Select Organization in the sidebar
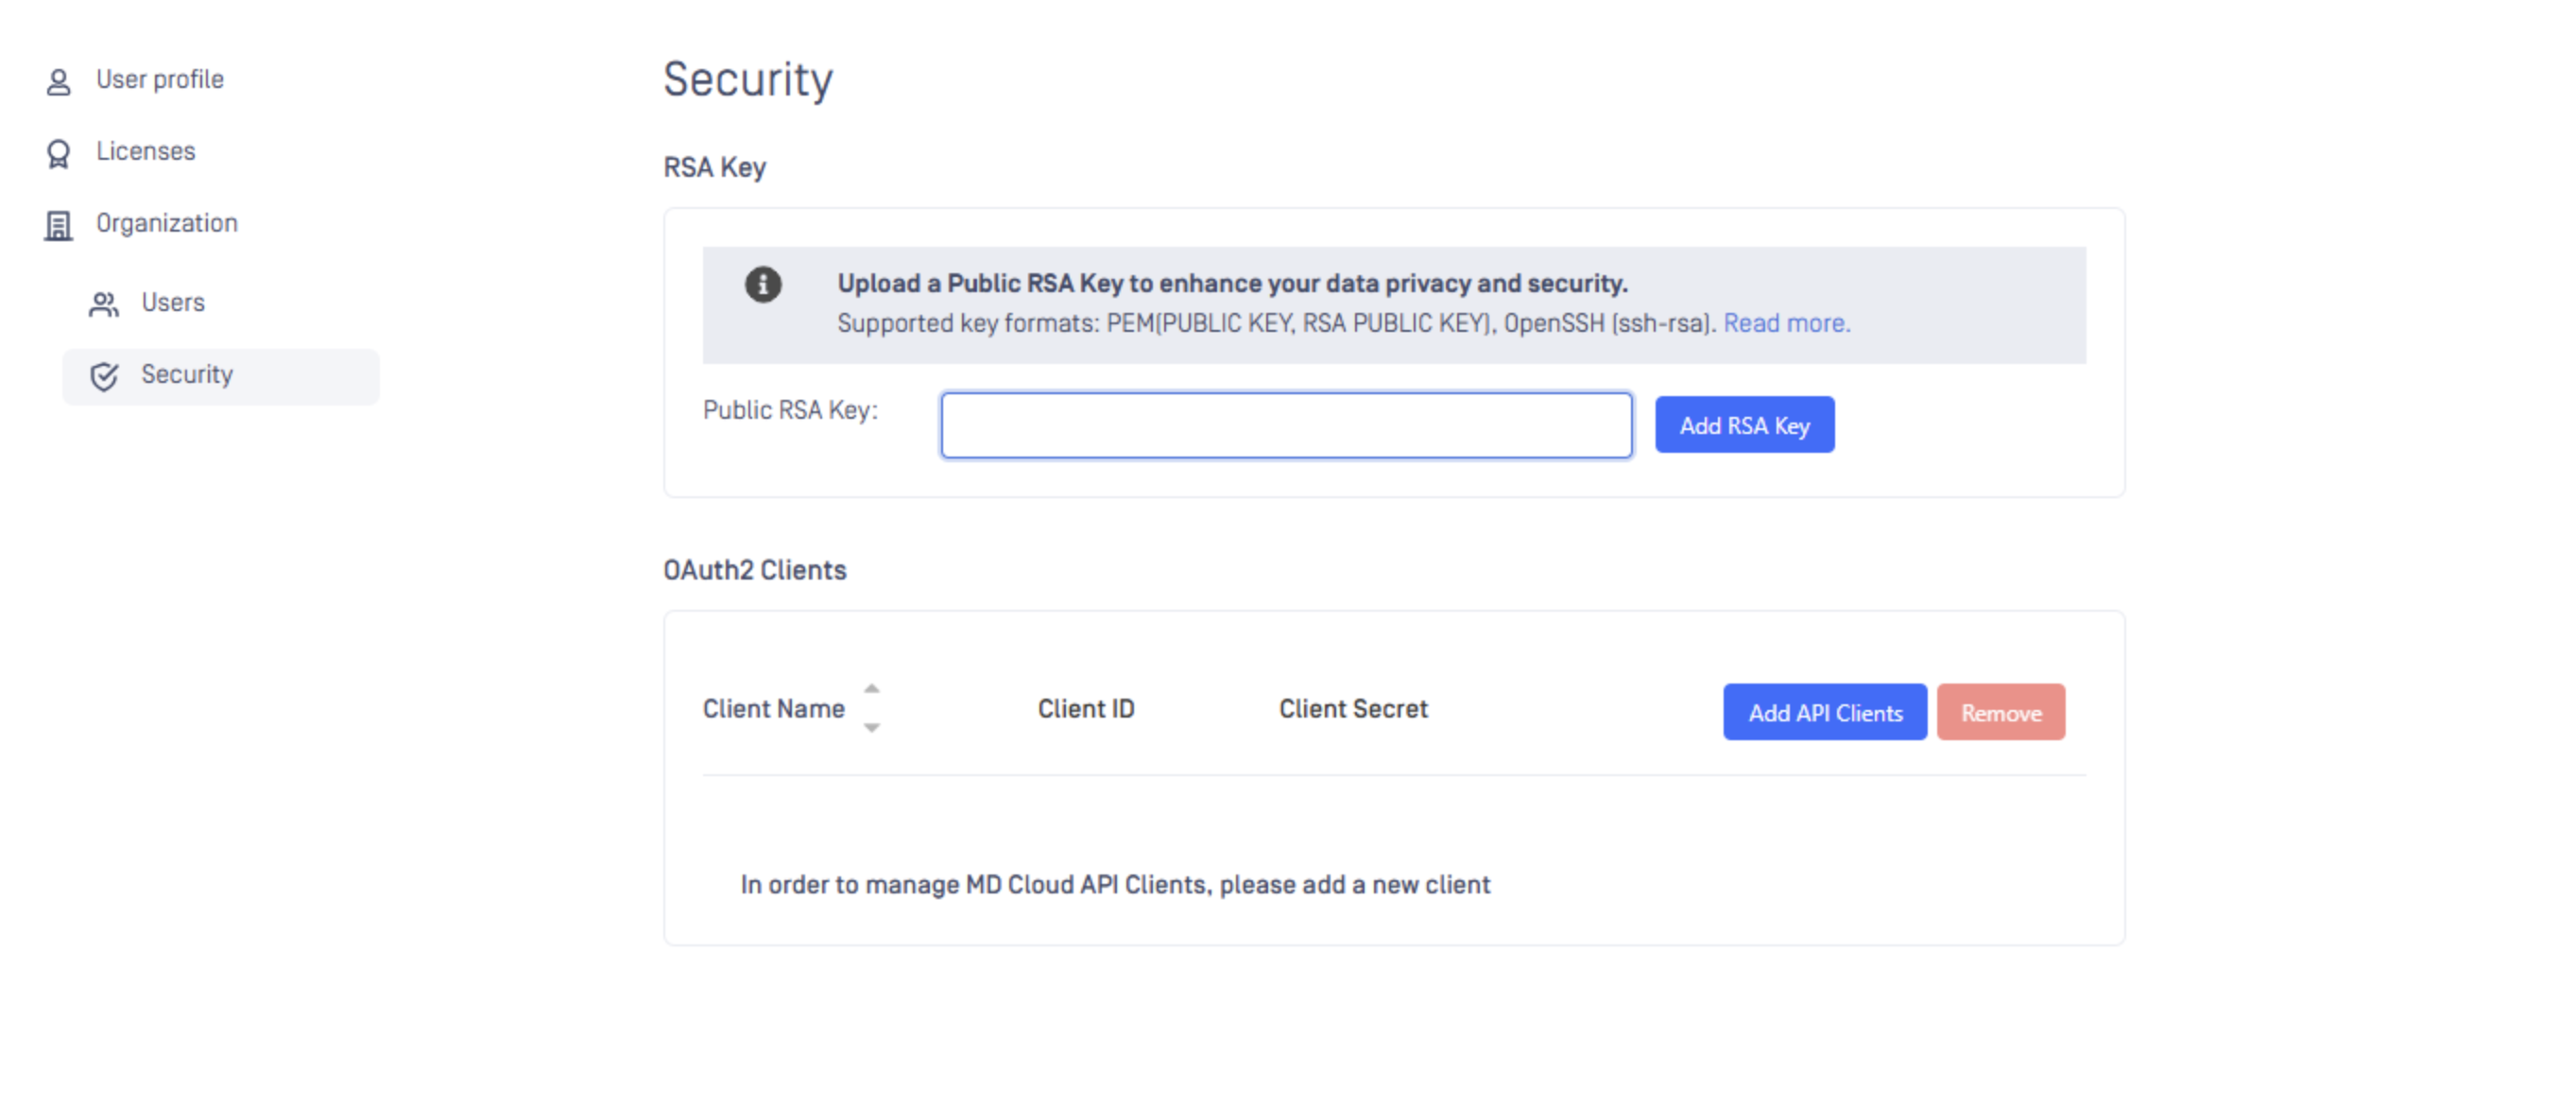Screen dimensions: 2576x1108 [167, 224]
